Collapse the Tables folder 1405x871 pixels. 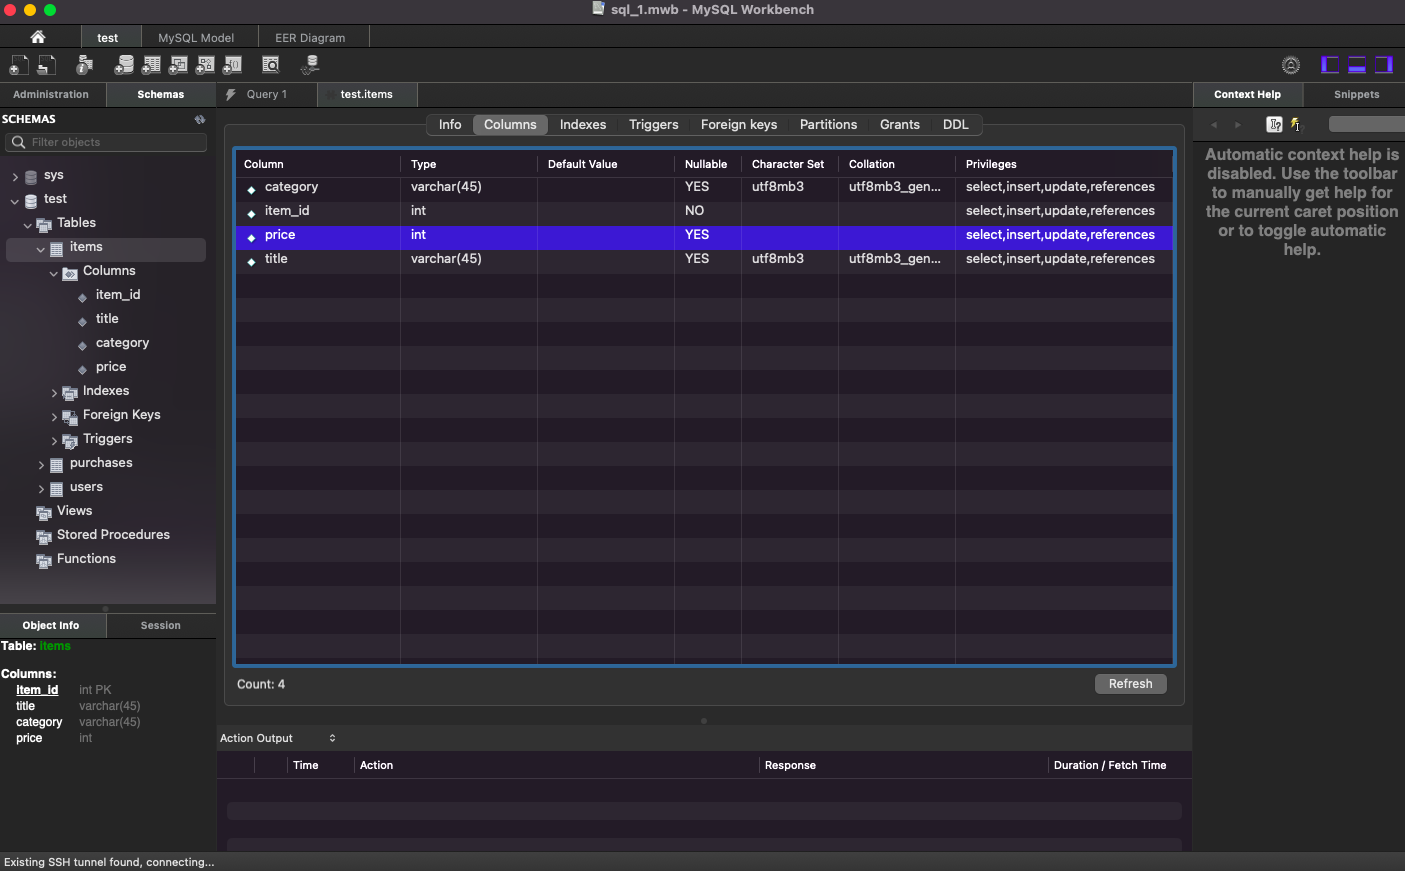pyautogui.click(x=28, y=225)
